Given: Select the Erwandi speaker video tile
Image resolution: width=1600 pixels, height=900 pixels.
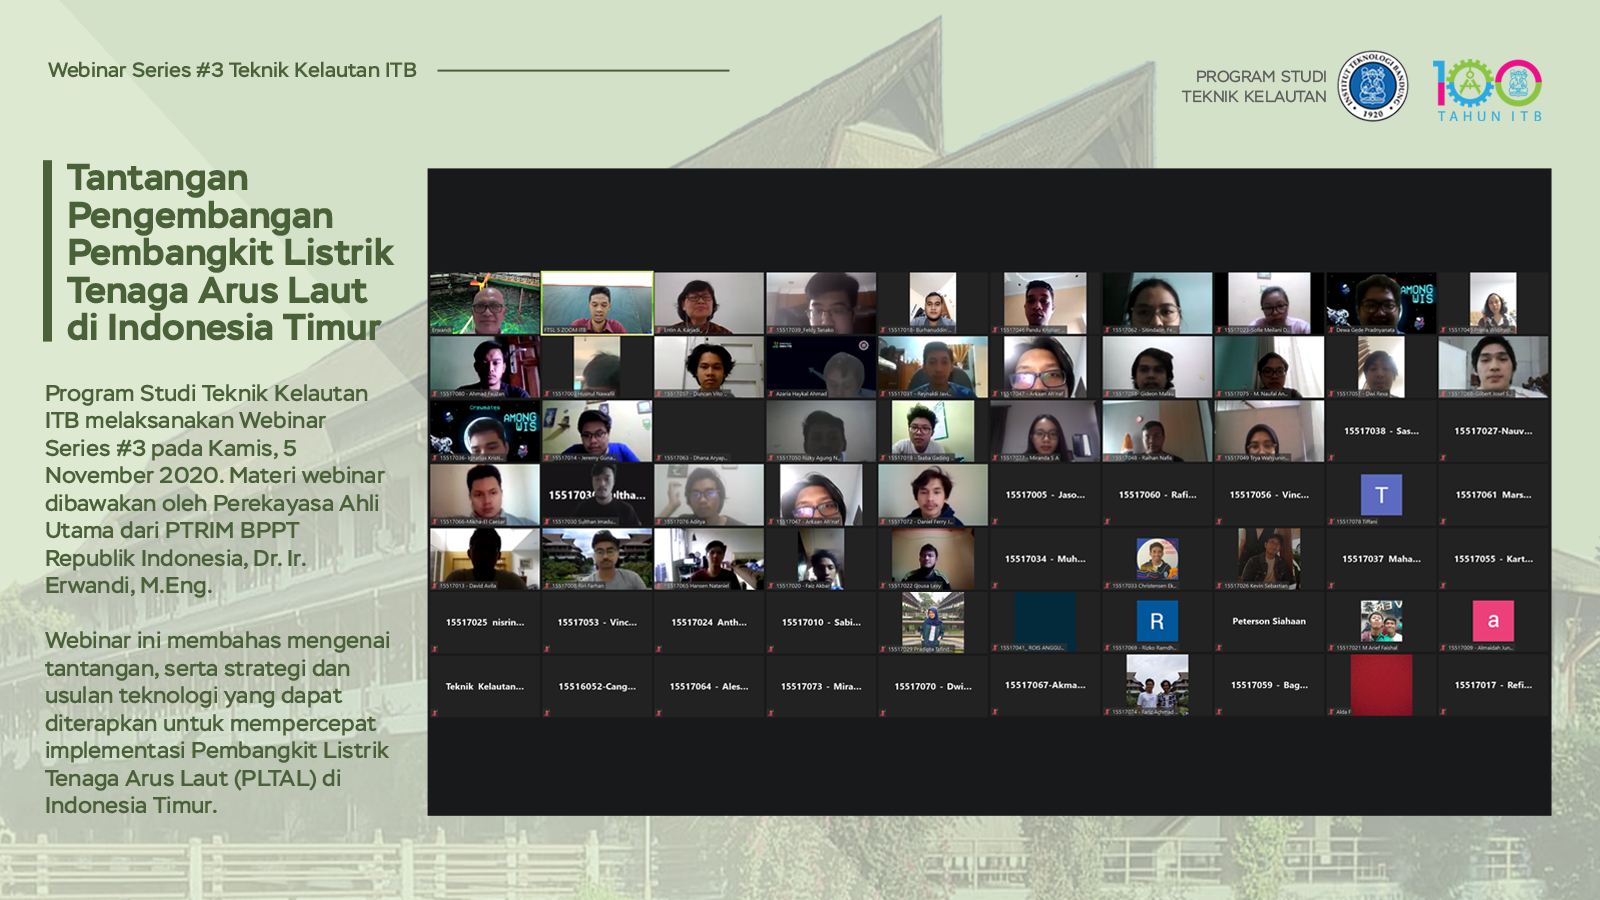Looking at the screenshot, I should [x=485, y=302].
